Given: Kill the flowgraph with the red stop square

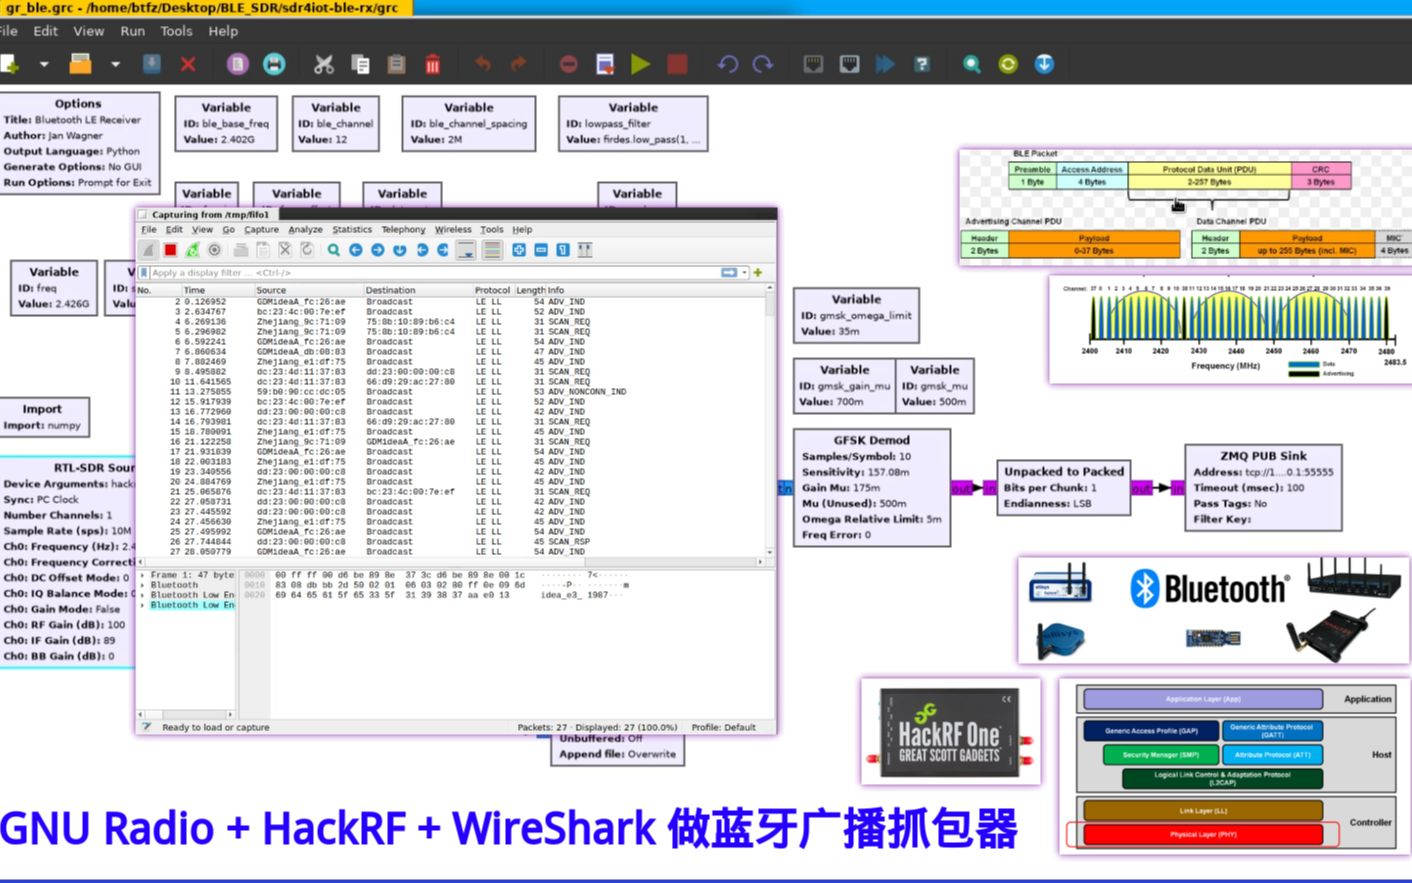Looking at the screenshot, I should (677, 64).
